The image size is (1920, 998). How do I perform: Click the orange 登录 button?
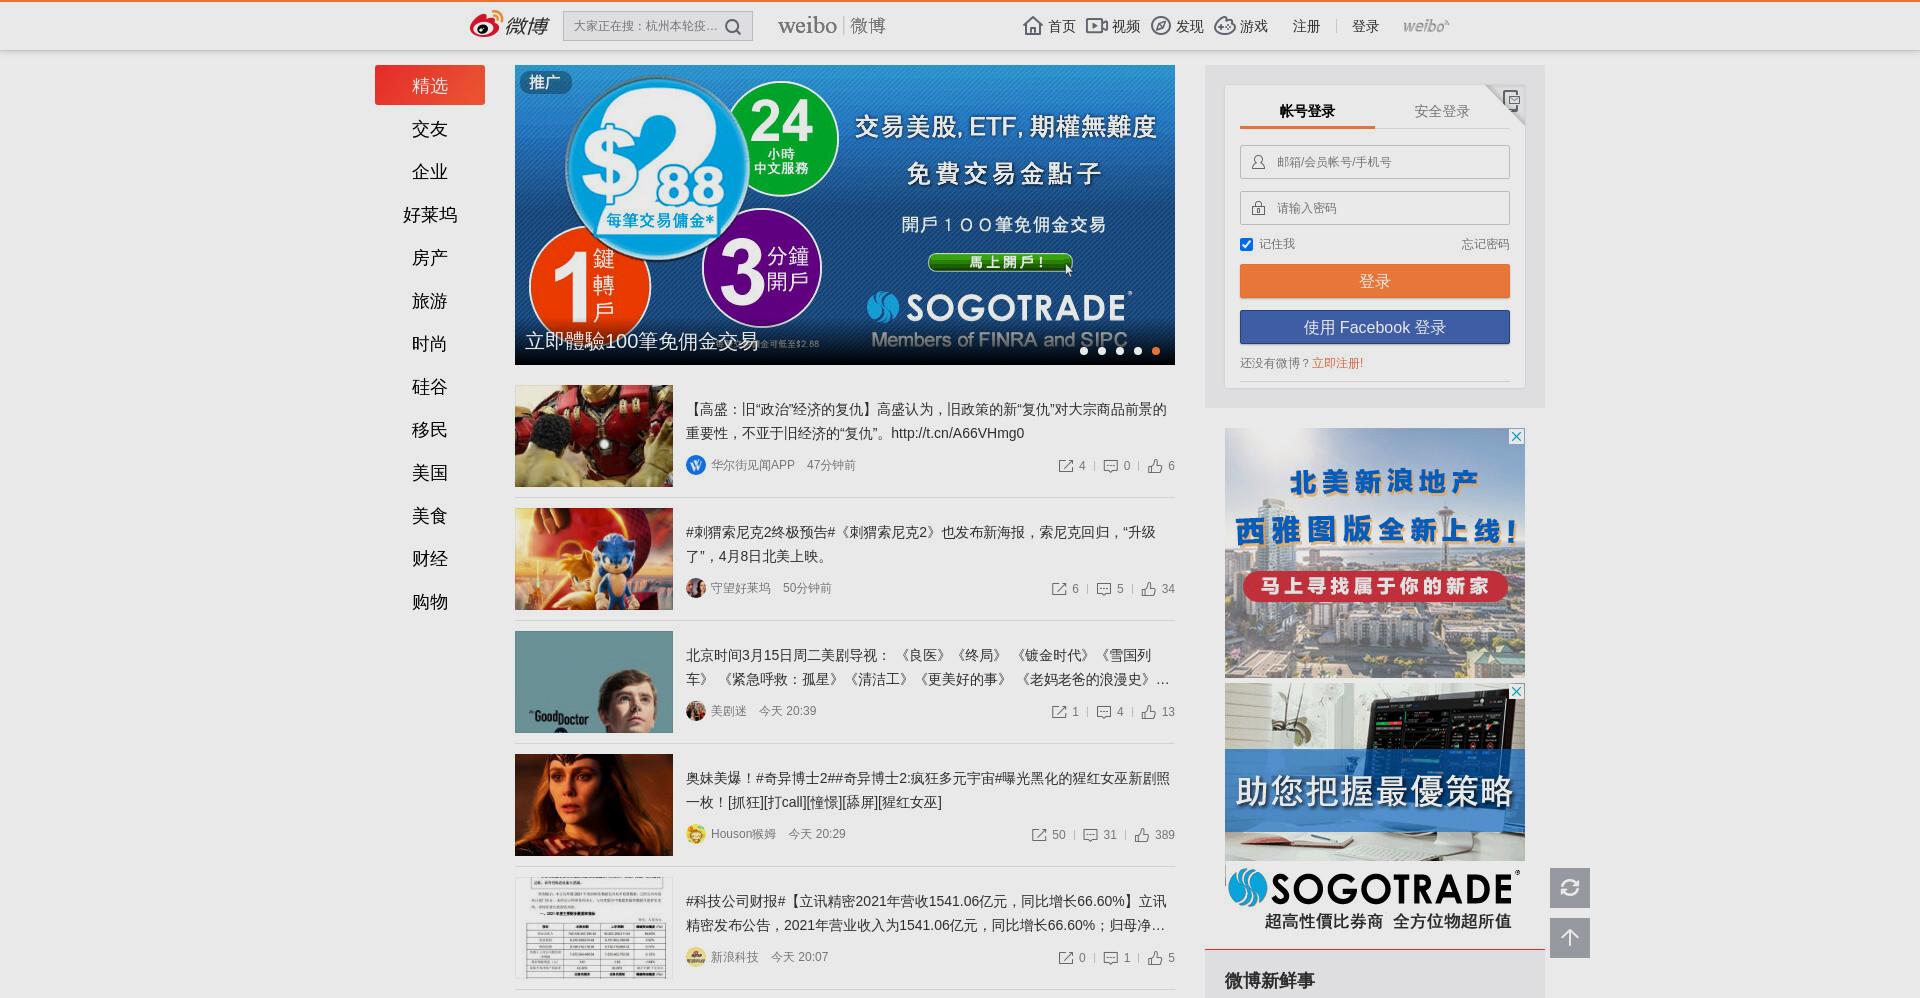pos(1375,281)
